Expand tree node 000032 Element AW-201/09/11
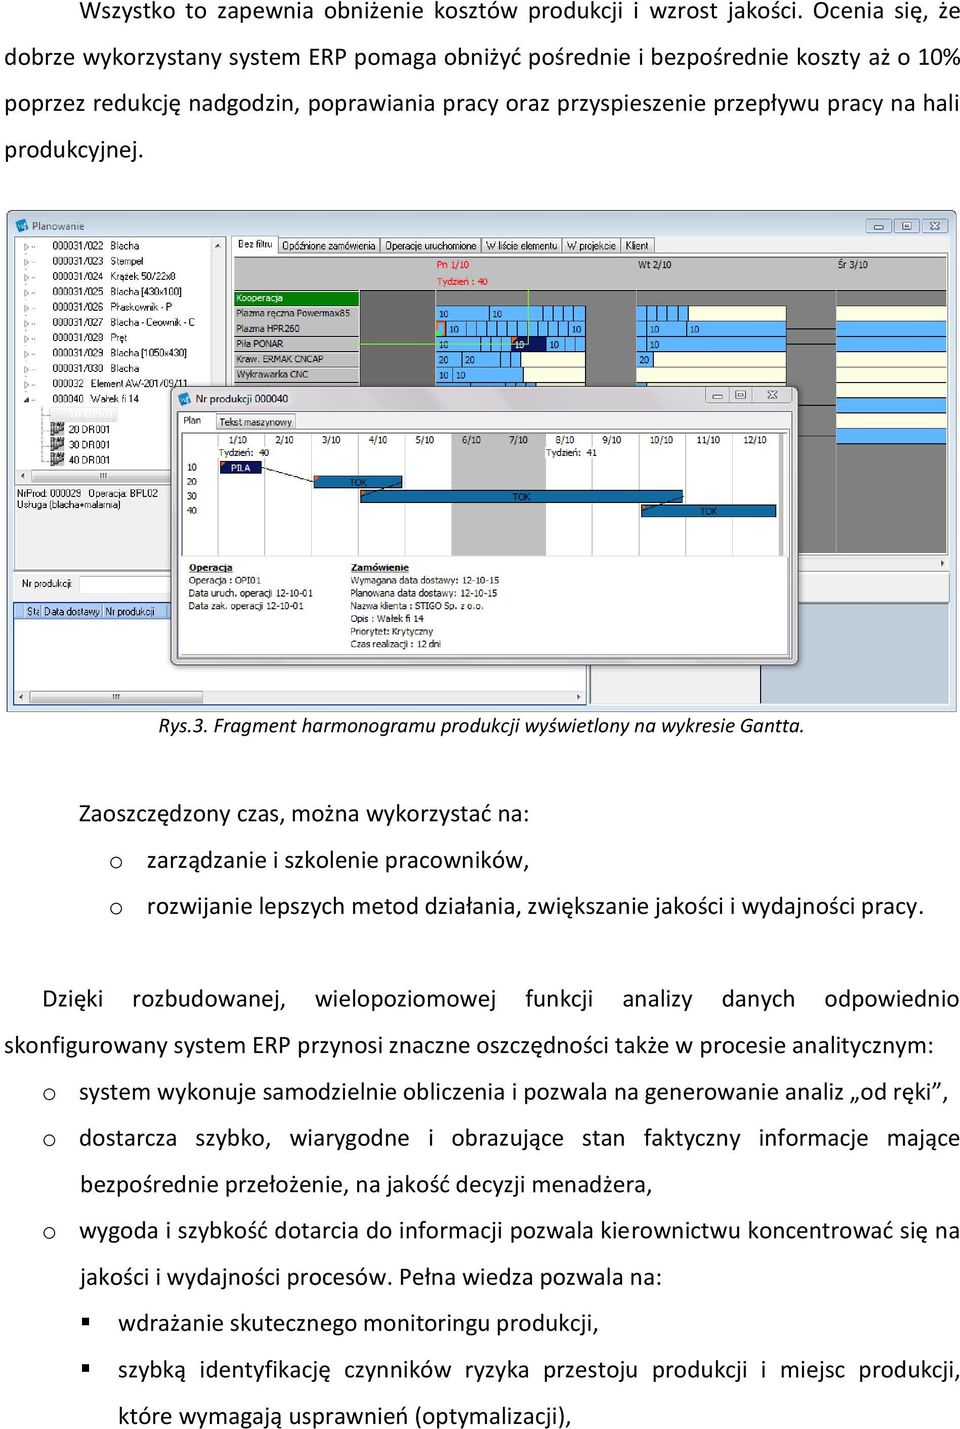Viewport: 960px width, 1429px height. (27, 383)
